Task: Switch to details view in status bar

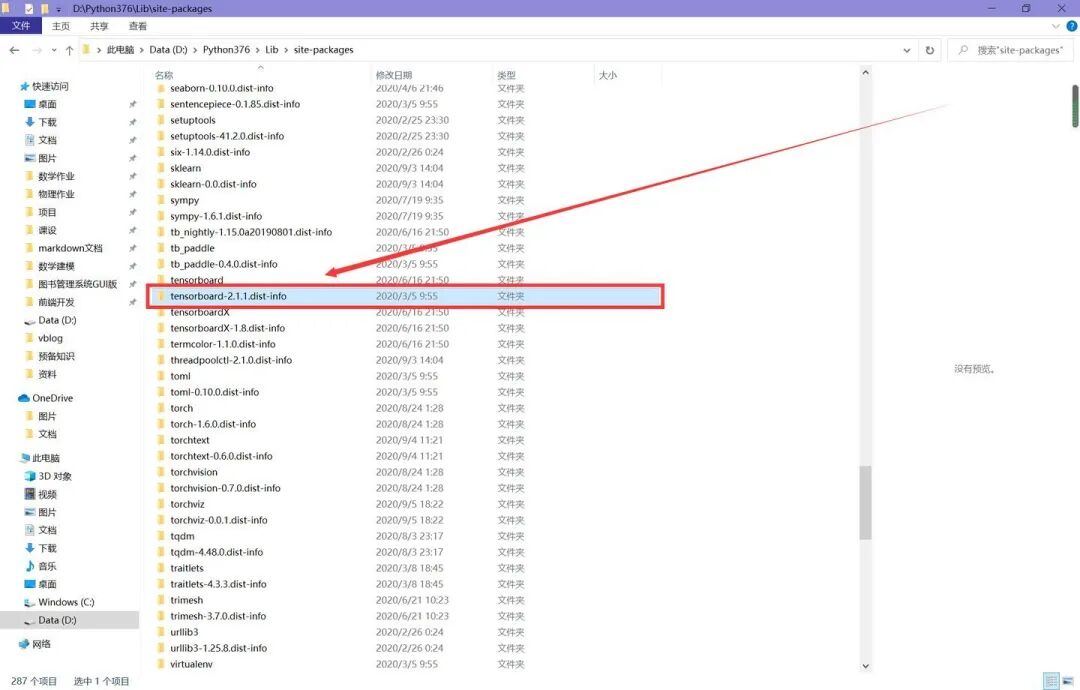Action: pyautogui.click(x=1051, y=681)
